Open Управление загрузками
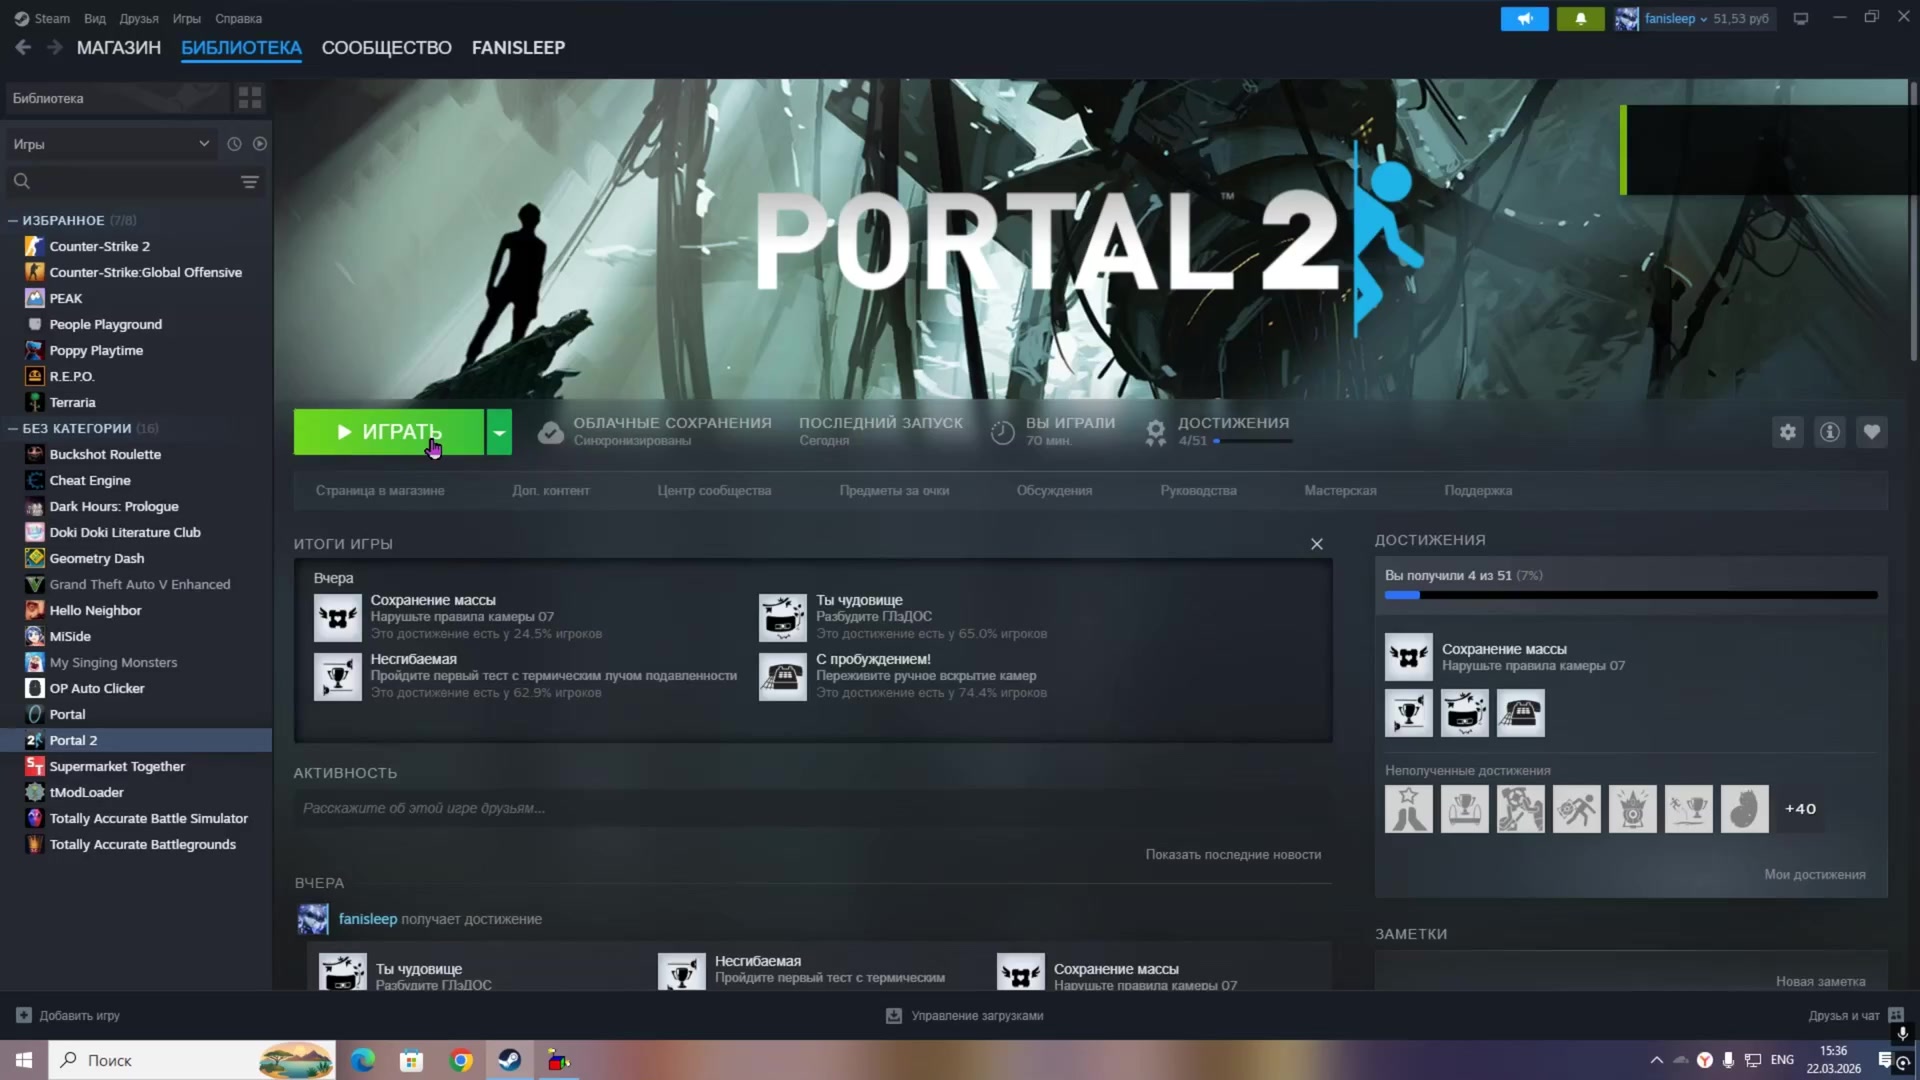 965,1016
